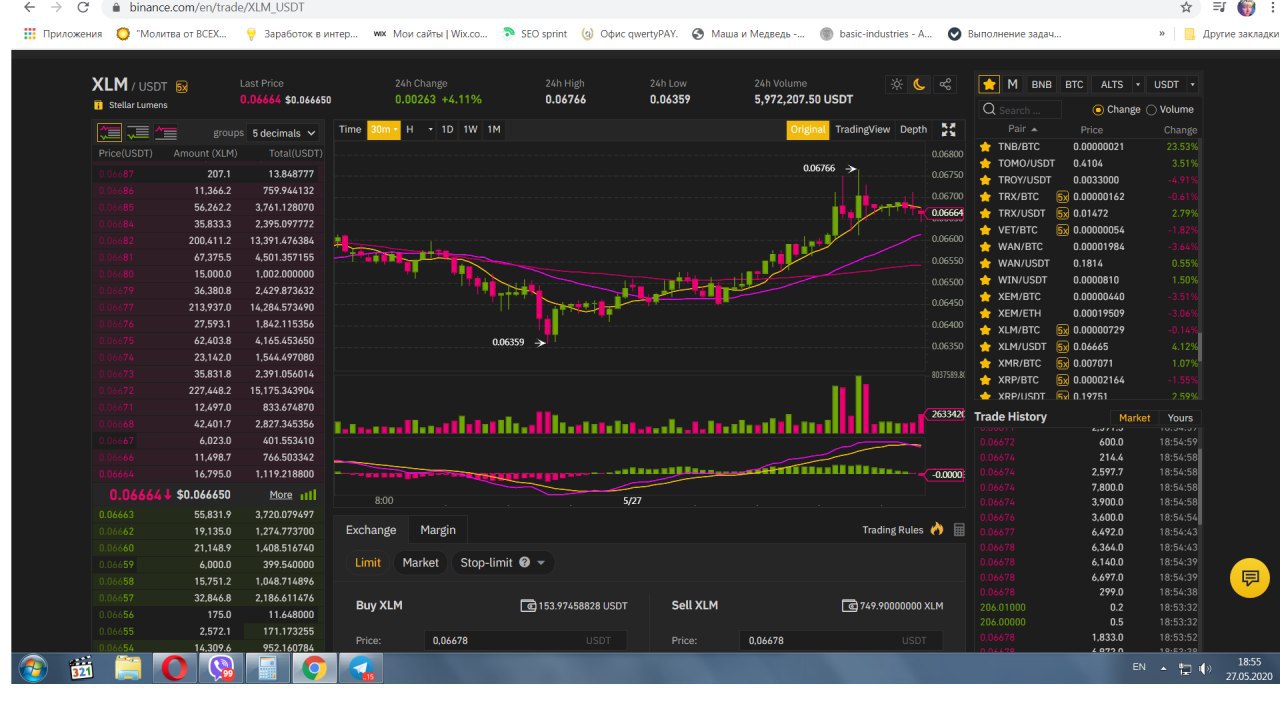The width and height of the screenshot is (1280, 720).
Task: Click the favorites star filter in the pairs panel
Action: point(988,85)
